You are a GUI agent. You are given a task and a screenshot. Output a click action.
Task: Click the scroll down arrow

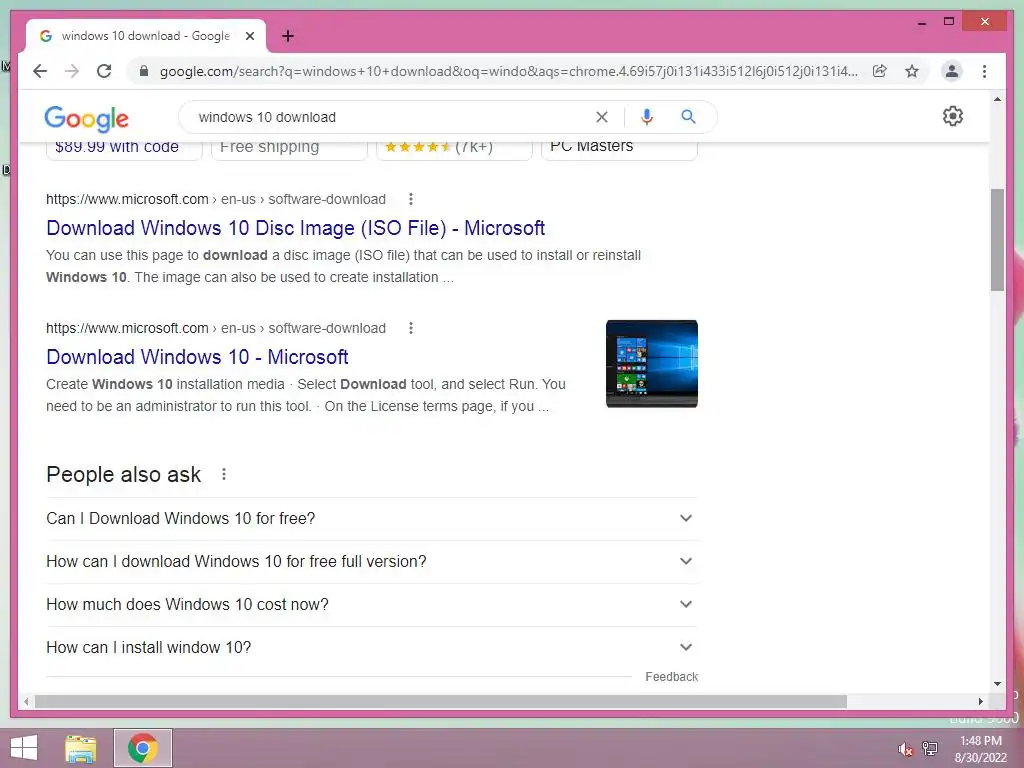coord(997,684)
